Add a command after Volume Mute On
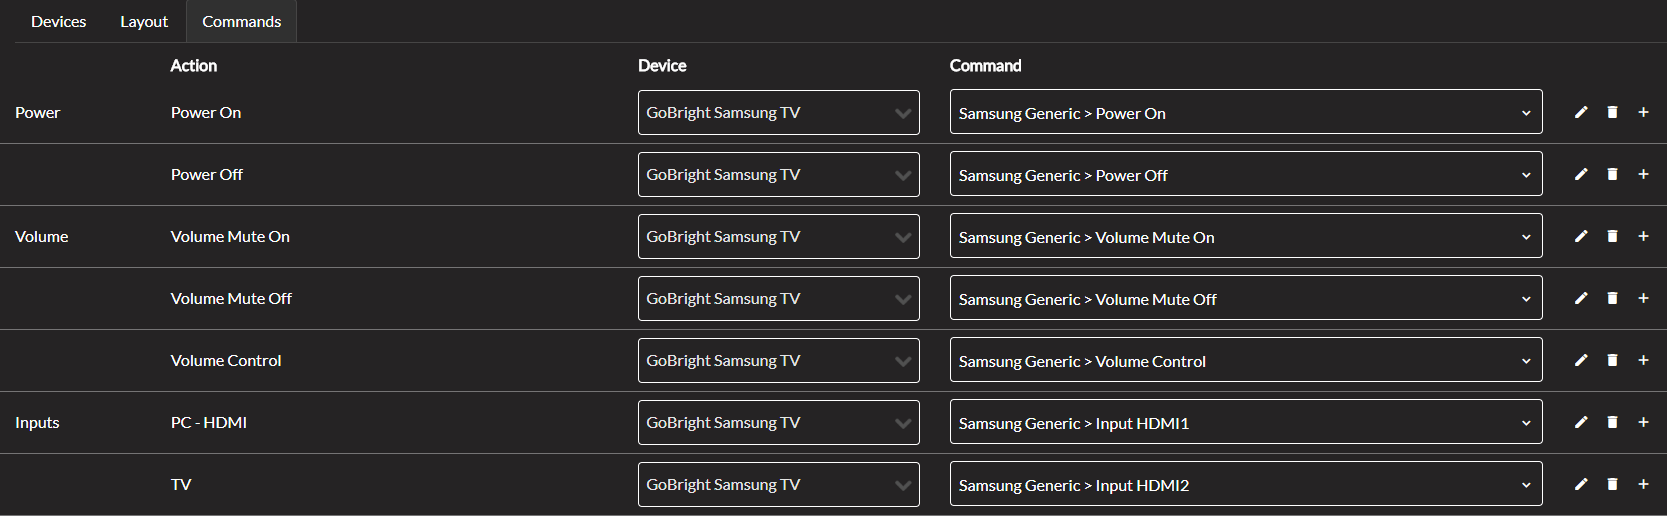The height and width of the screenshot is (516, 1667). click(1643, 236)
